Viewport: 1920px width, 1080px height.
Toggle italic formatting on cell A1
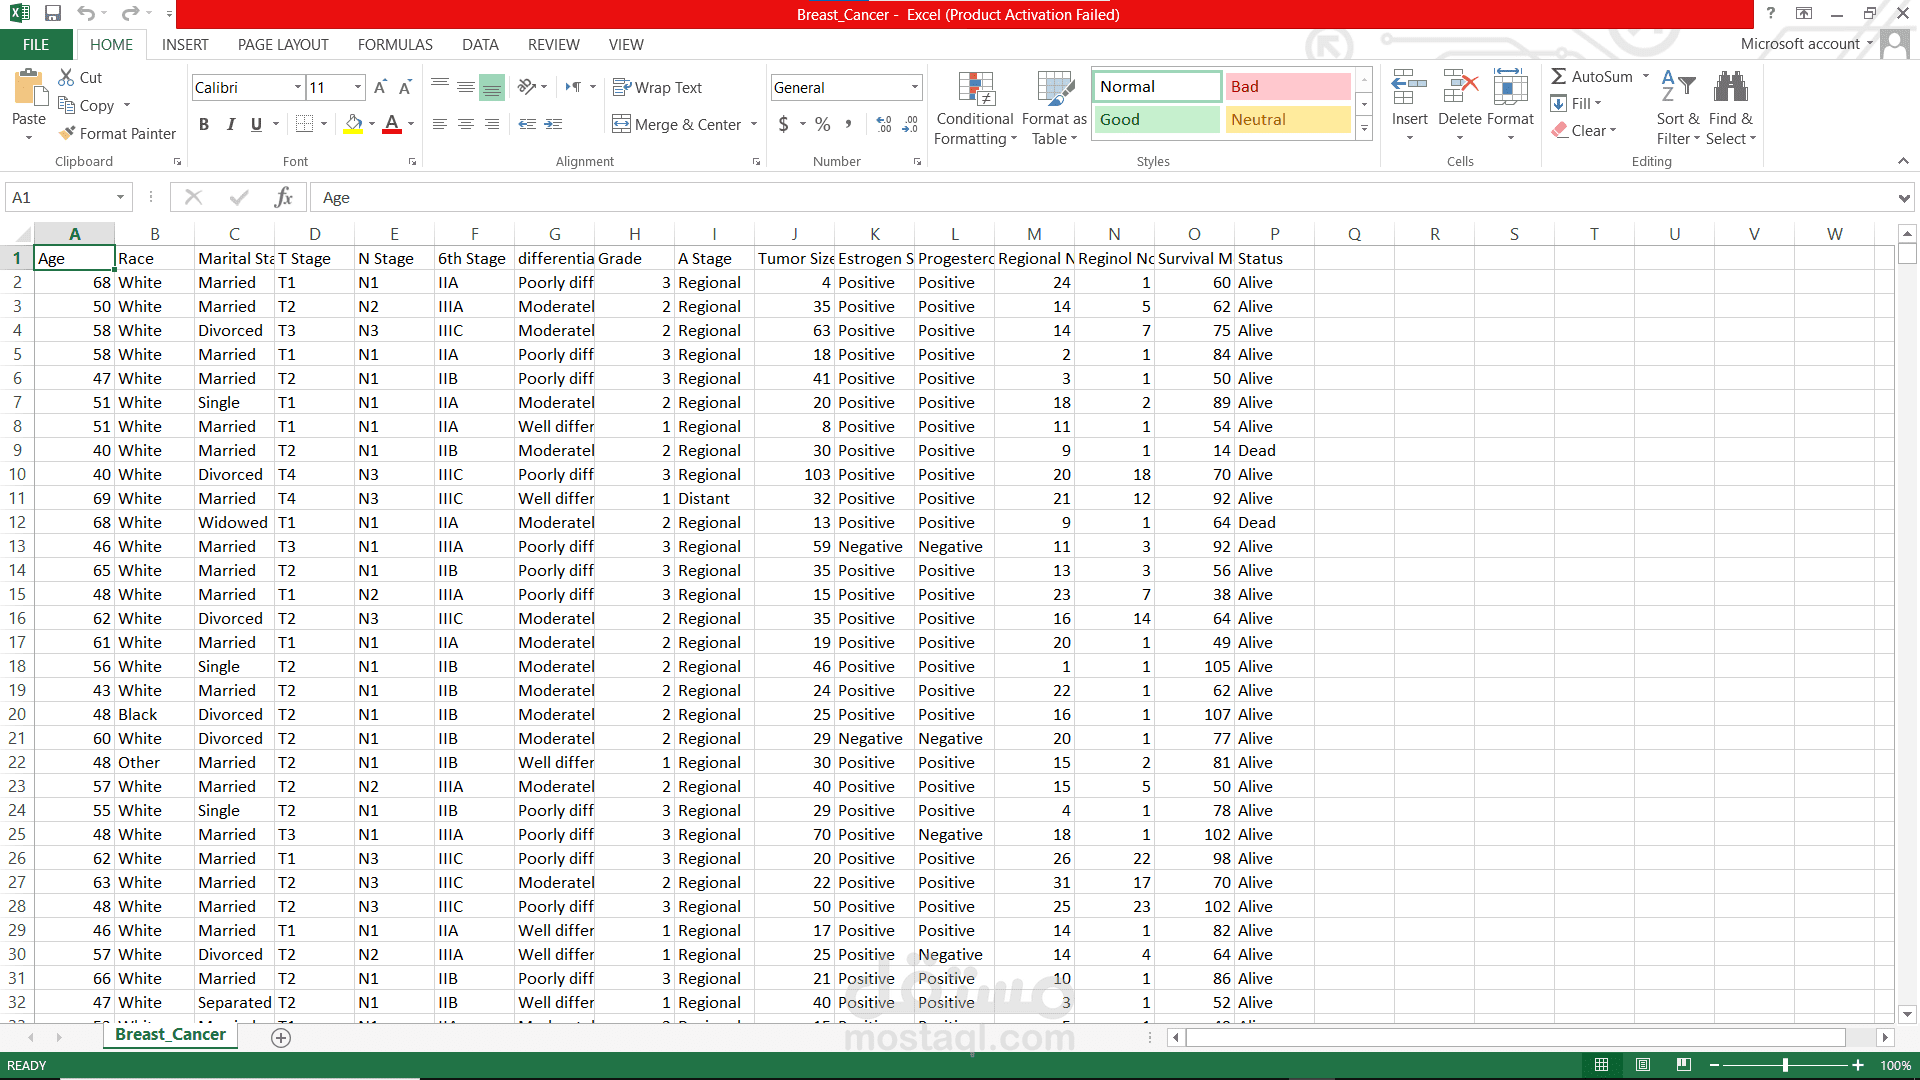[x=231, y=124]
